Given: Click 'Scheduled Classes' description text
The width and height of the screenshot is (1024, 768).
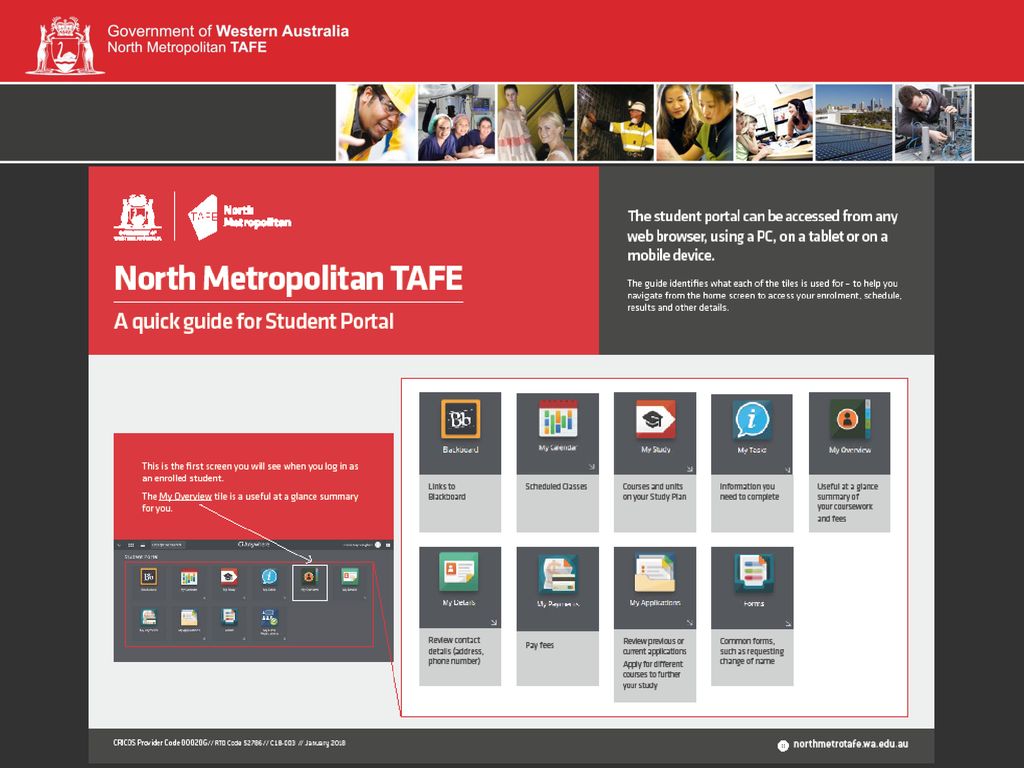Looking at the screenshot, I should point(556,487).
